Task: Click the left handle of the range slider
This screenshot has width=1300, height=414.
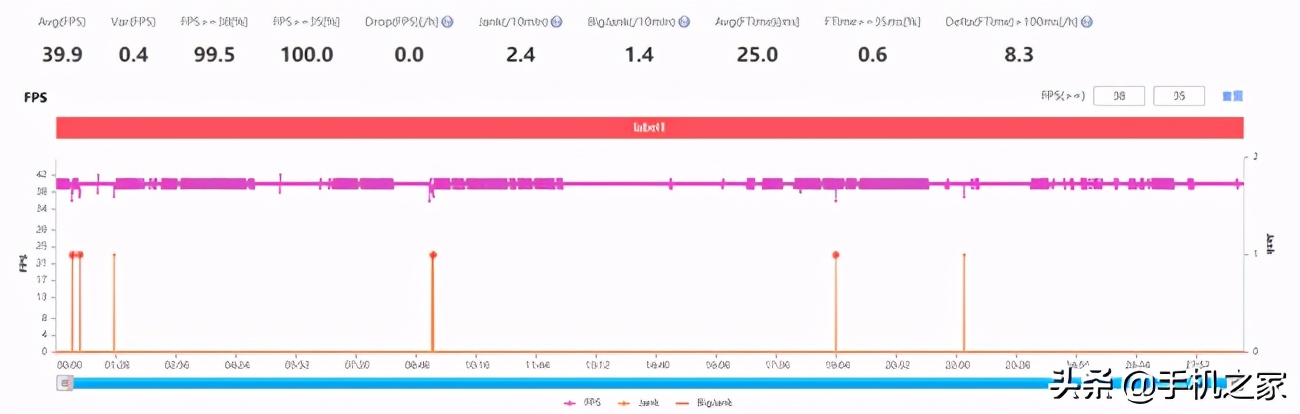Action: 66,382
